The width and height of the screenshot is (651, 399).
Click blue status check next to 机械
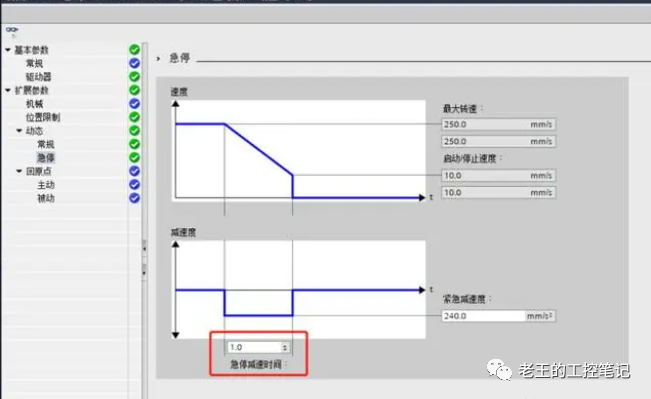[x=134, y=103]
